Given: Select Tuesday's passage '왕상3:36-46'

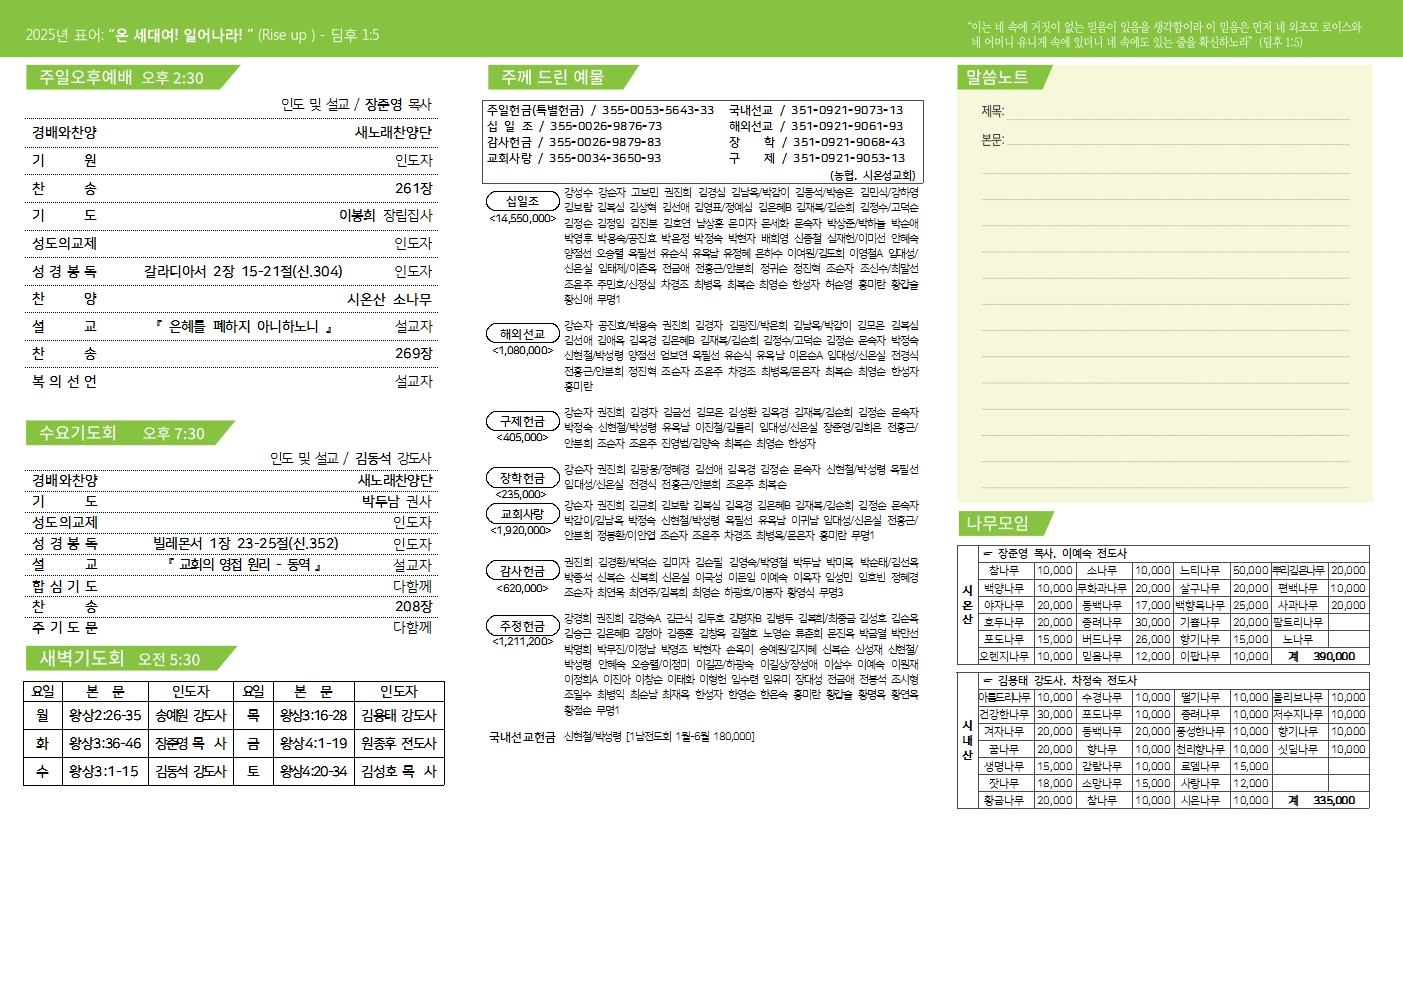Looking at the screenshot, I should click(105, 743).
